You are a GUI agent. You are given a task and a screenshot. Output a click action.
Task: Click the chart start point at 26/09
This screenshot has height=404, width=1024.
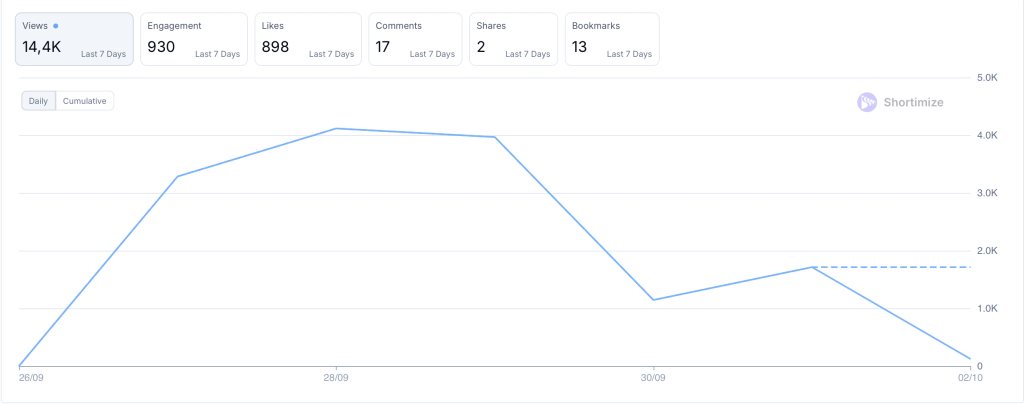pyautogui.click(x=20, y=365)
